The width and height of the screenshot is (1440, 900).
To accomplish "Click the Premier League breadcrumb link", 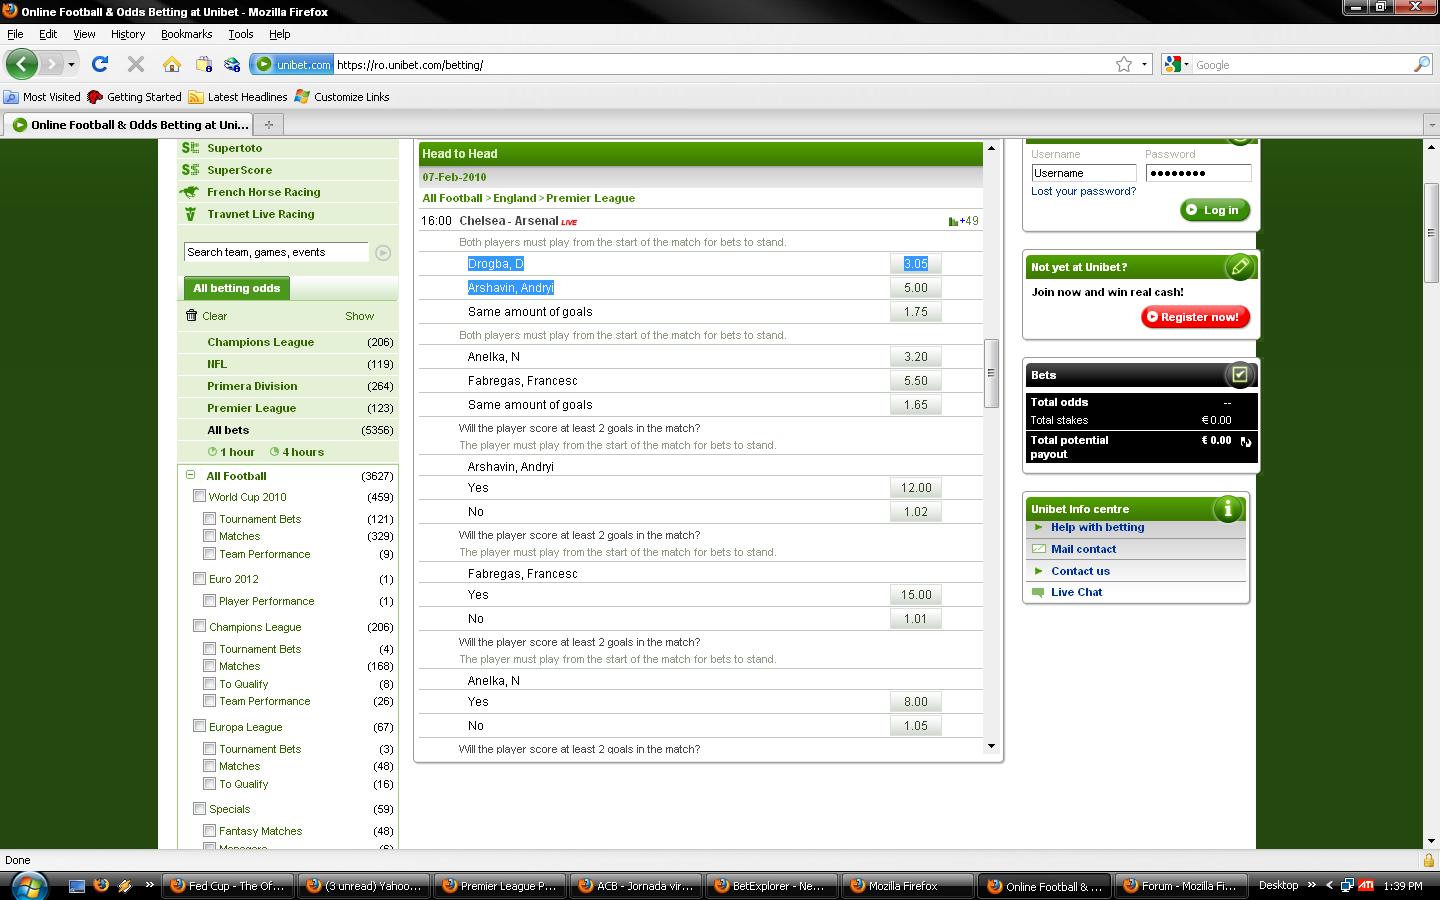I will coord(590,198).
